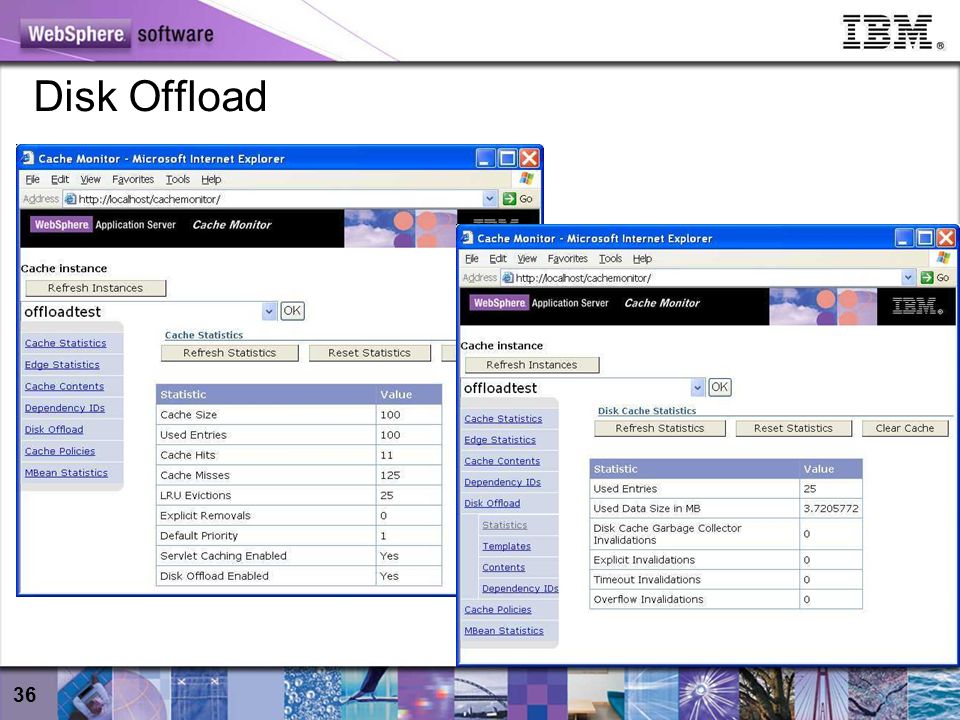Click the Go arrow icon in front window

tap(926, 278)
